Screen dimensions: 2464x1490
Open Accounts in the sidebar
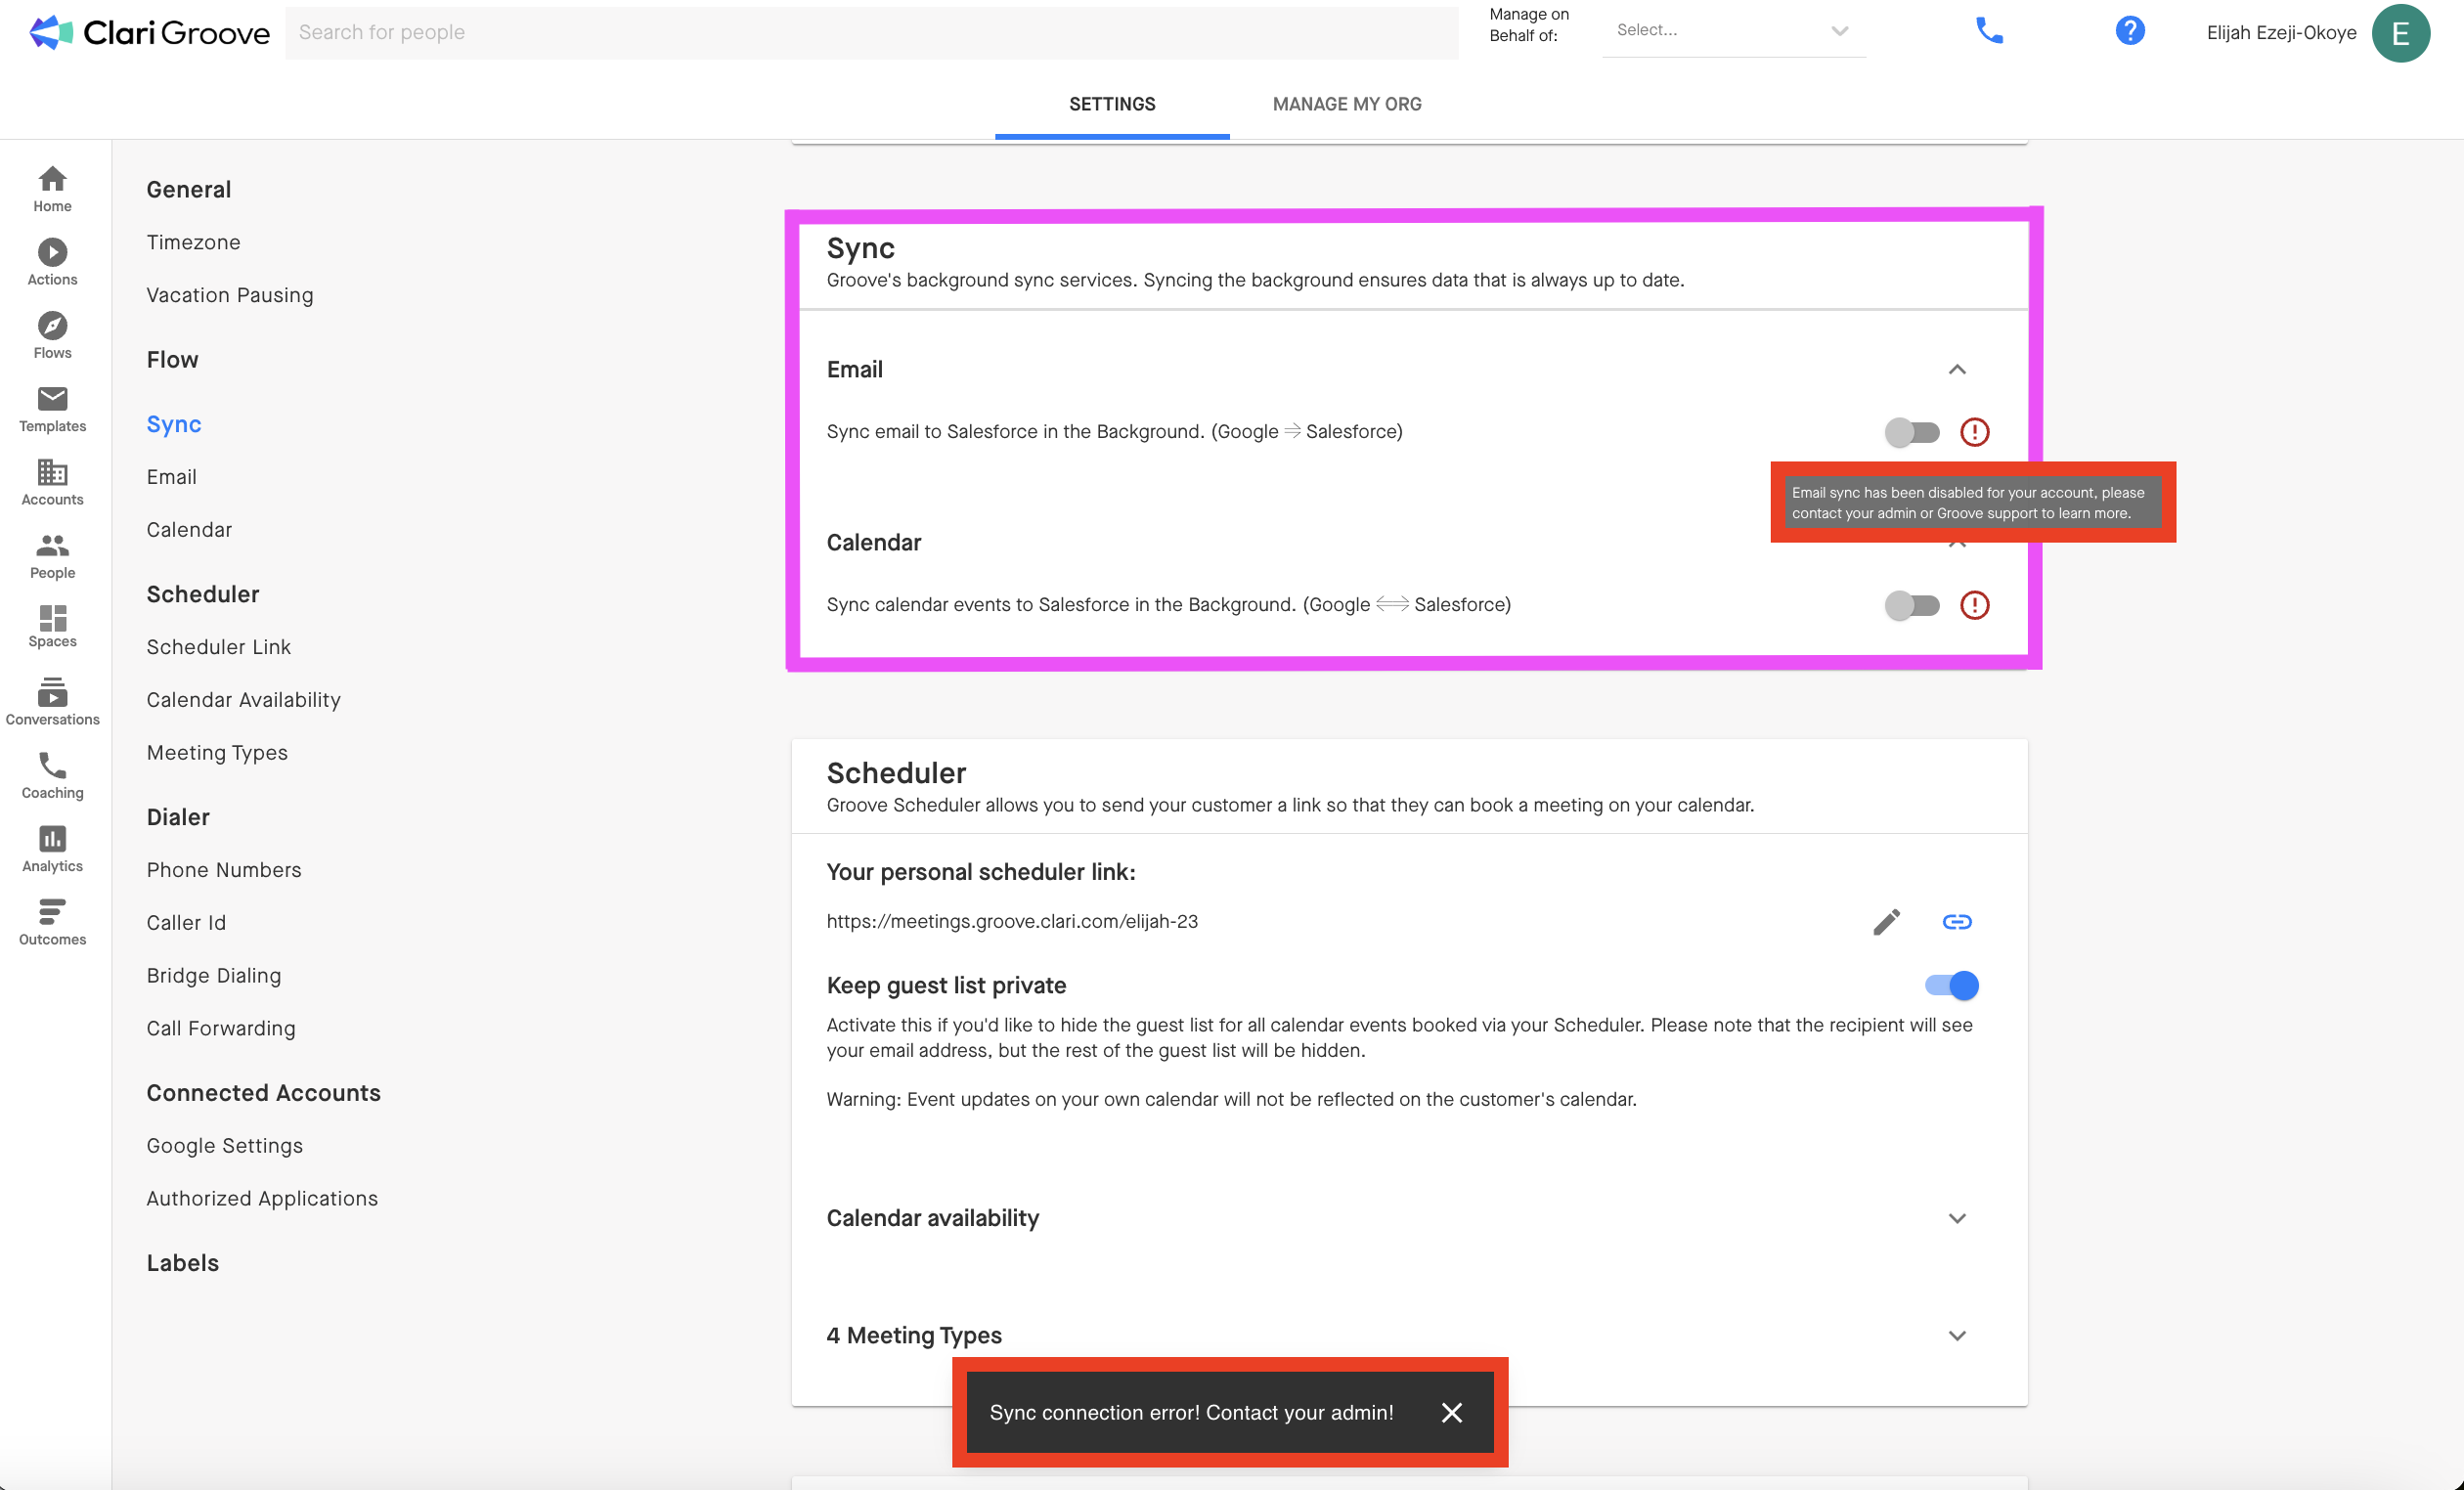(52, 482)
